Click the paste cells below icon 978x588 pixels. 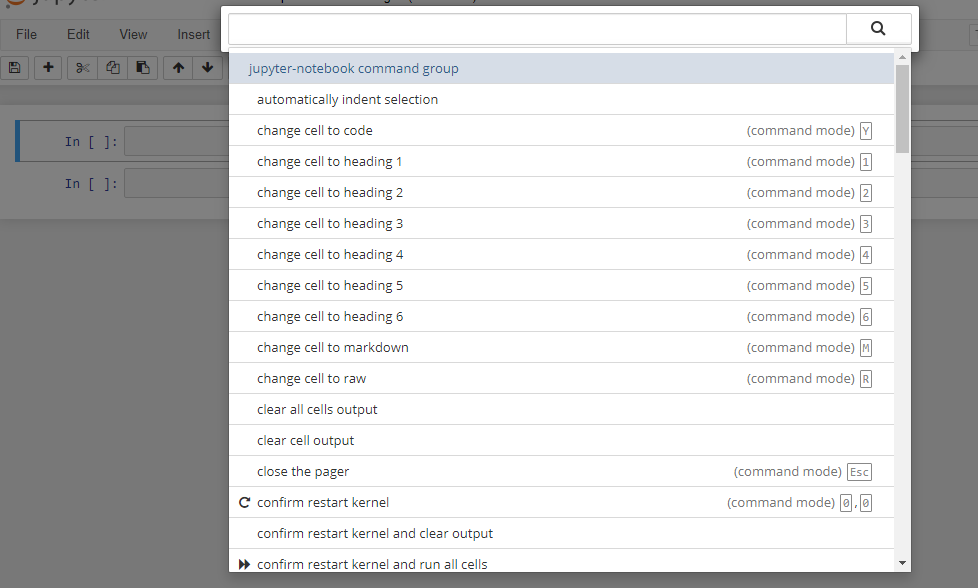[143, 67]
